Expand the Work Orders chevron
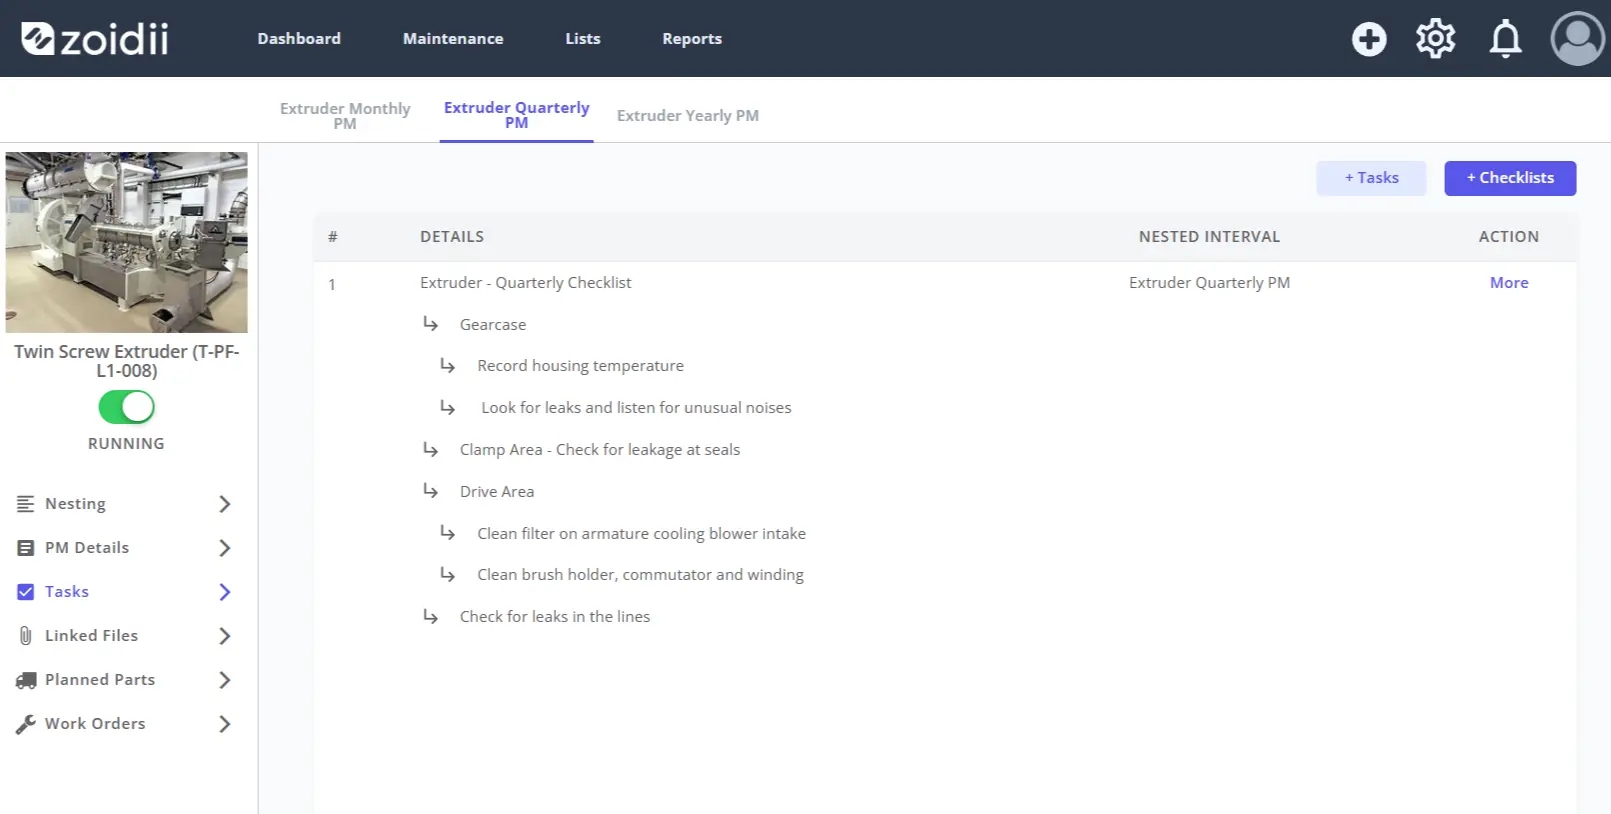The width and height of the screenshot is (1611, 814). (225, 724)
